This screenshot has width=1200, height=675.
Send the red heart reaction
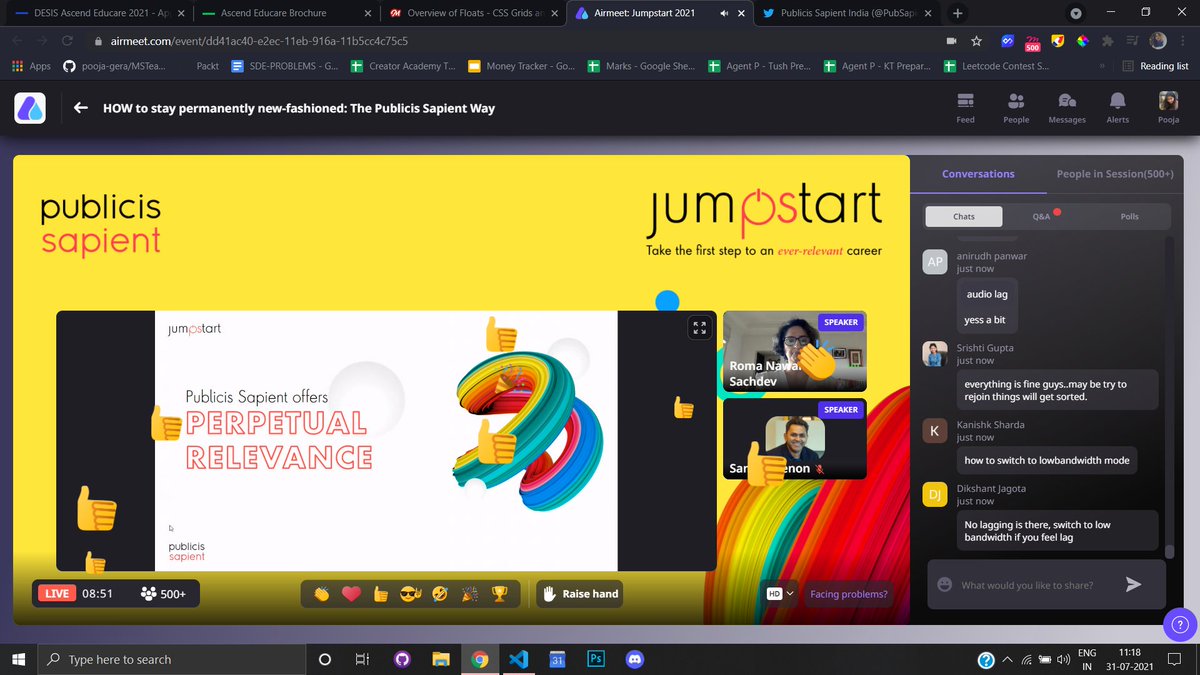coord(351,594)
